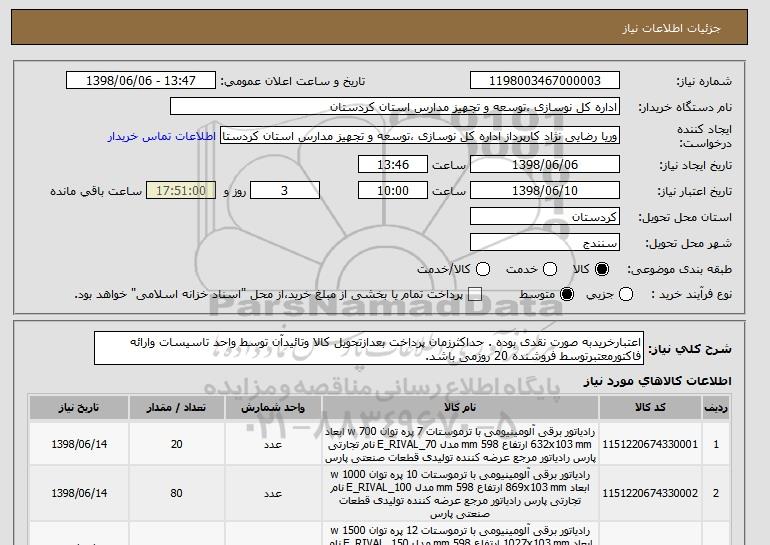Click item code 1151220674330001
This screenshot has height=545, width=770.
(x=650, y=444)
